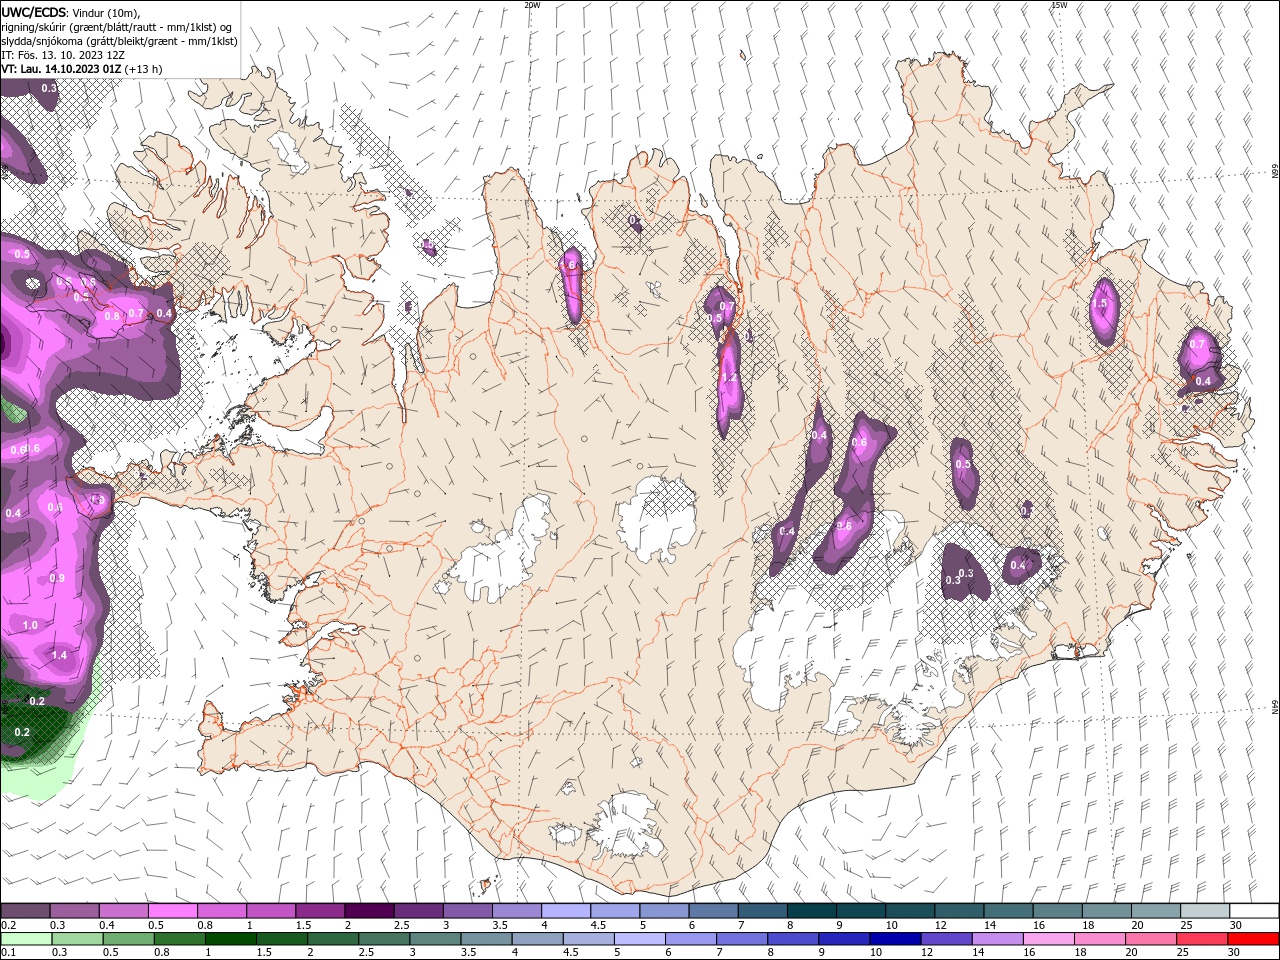Click the 'UWC/ECDS: Vindur (10m),' title line

[x=71, y=12]
